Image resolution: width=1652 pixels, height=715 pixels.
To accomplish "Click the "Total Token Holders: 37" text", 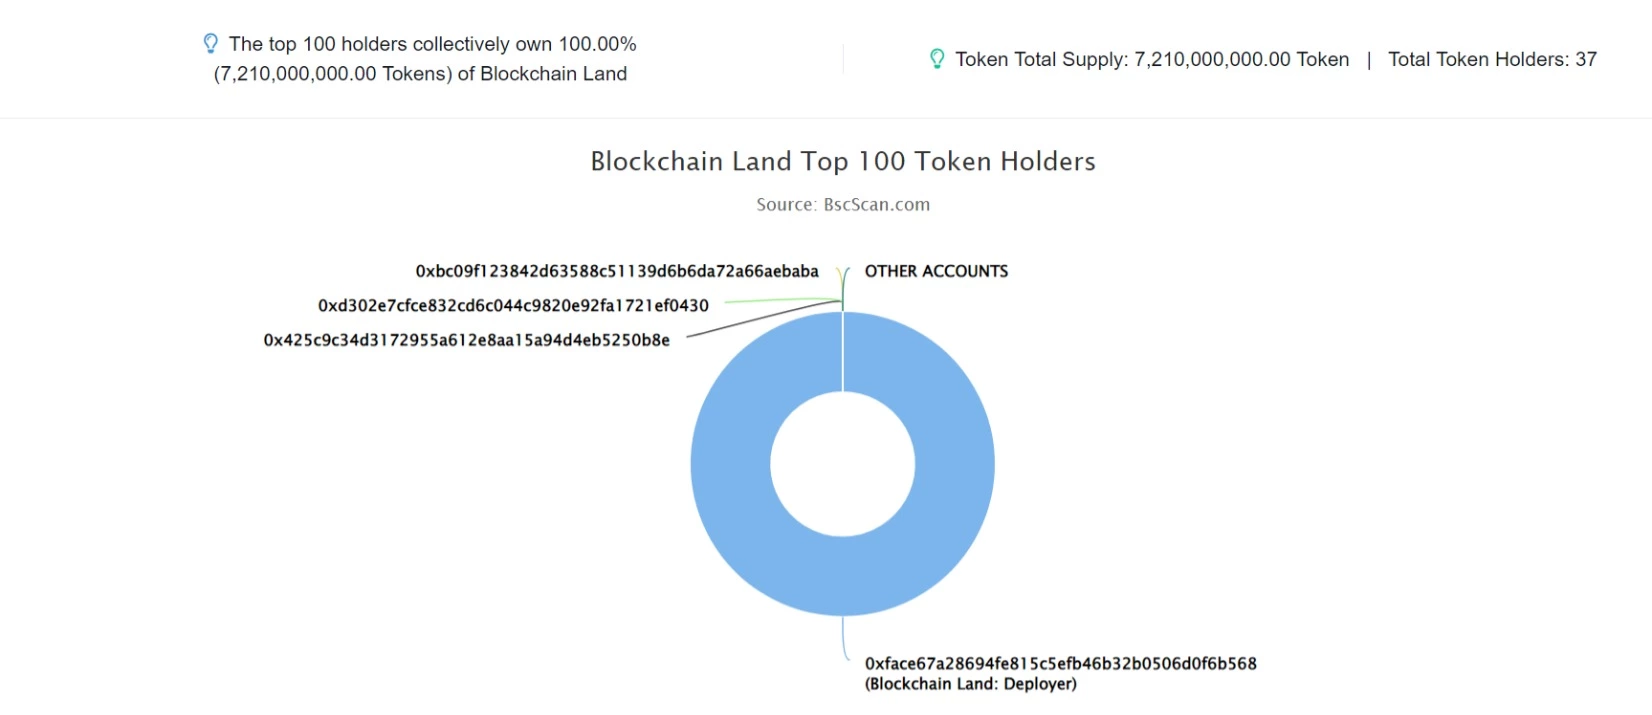I will [x=1492, y=59].
